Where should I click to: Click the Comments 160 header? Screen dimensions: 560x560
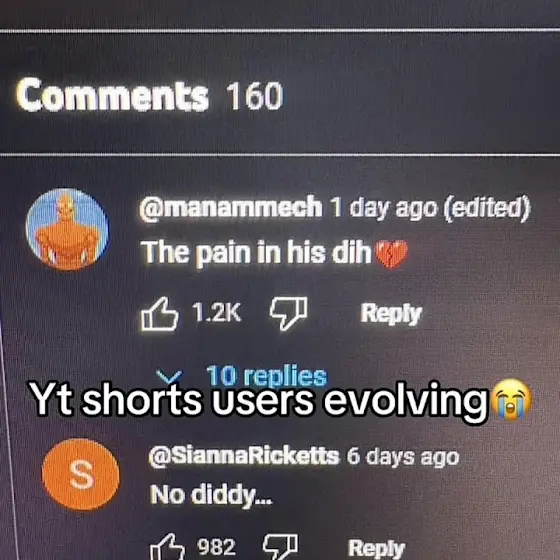149,95
